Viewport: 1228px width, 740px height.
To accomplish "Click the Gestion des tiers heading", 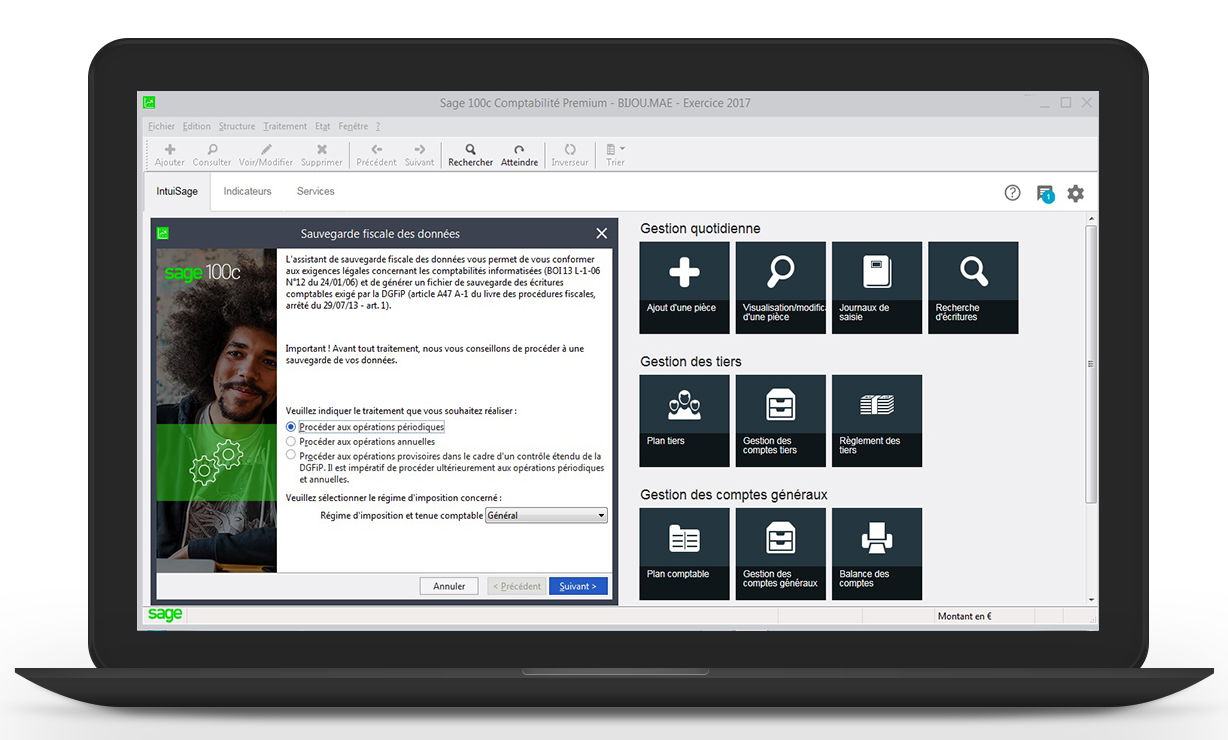I will [691, 362].
